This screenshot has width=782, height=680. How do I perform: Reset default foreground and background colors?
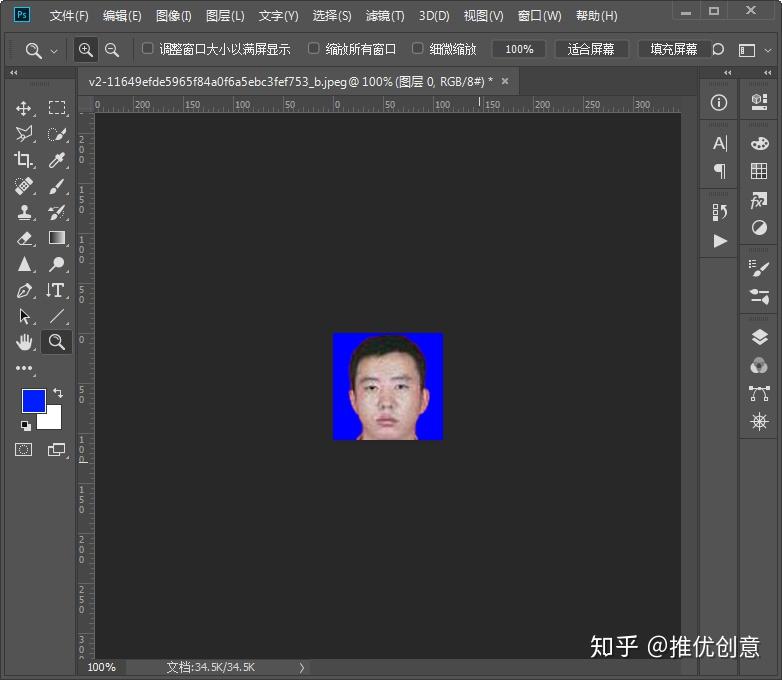tap(25, 426)
